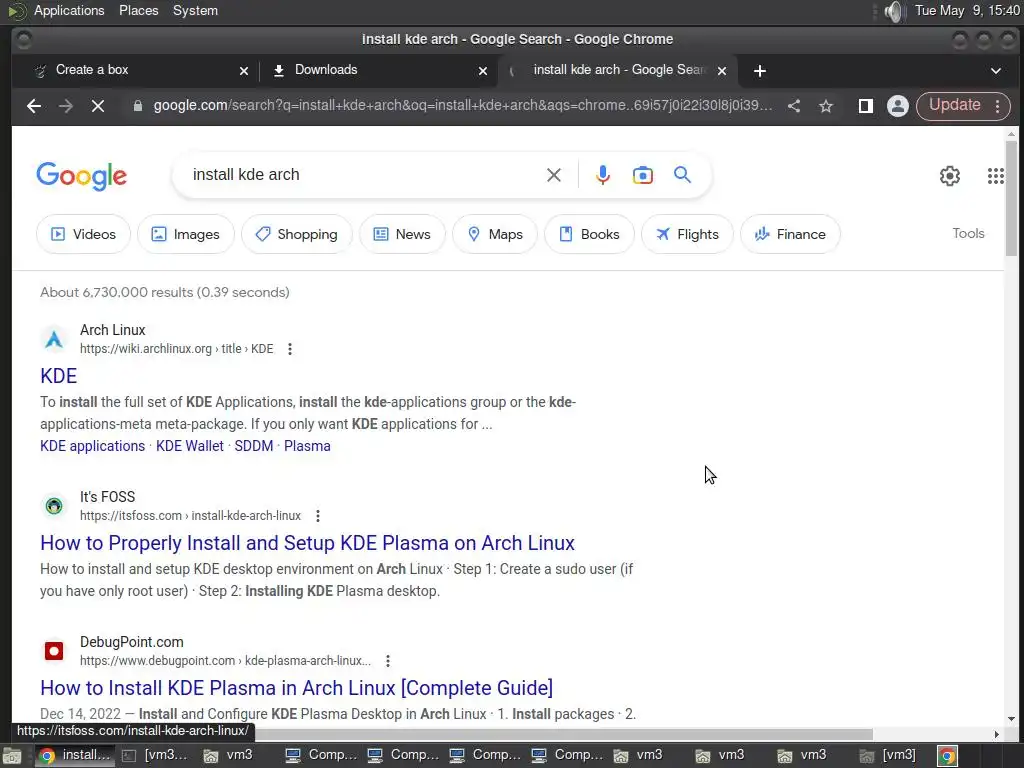Close the install kde arch search tab
This screenshot has width=1024, height=768.
tap(722, 71)
